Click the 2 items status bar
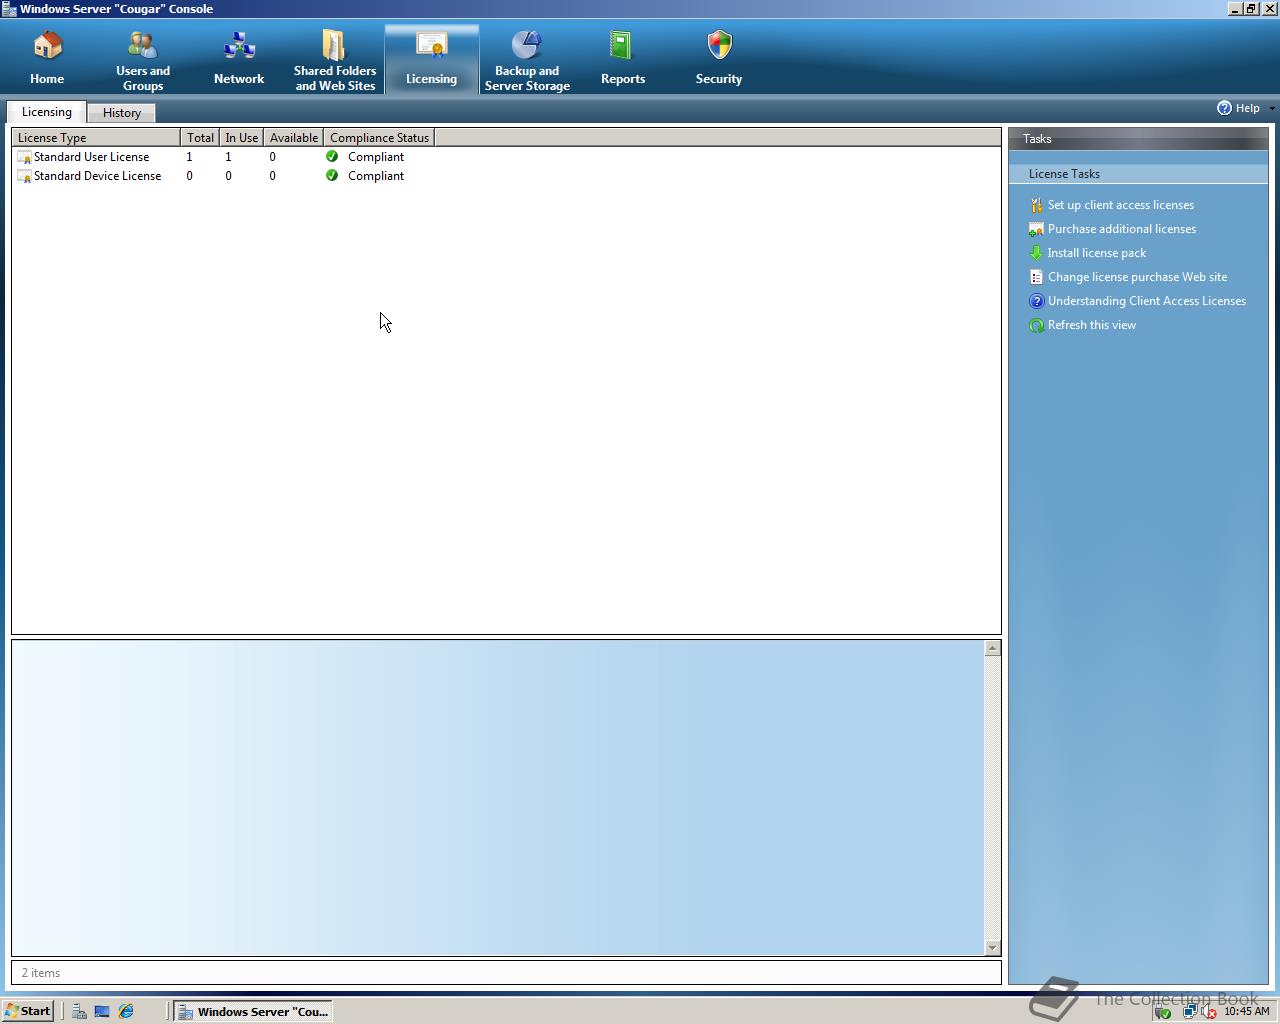 (506, 973)
